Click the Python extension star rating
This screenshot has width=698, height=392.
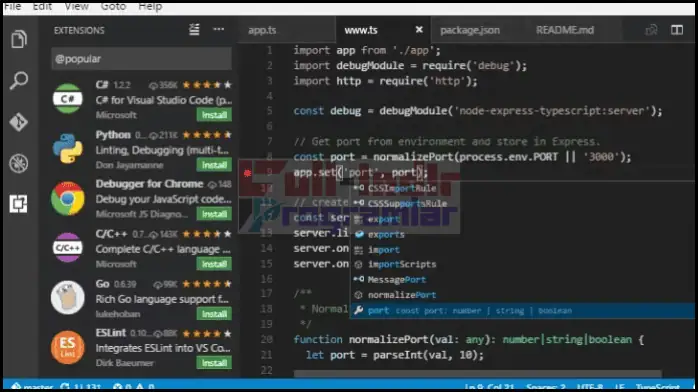(x=207, y=135)
